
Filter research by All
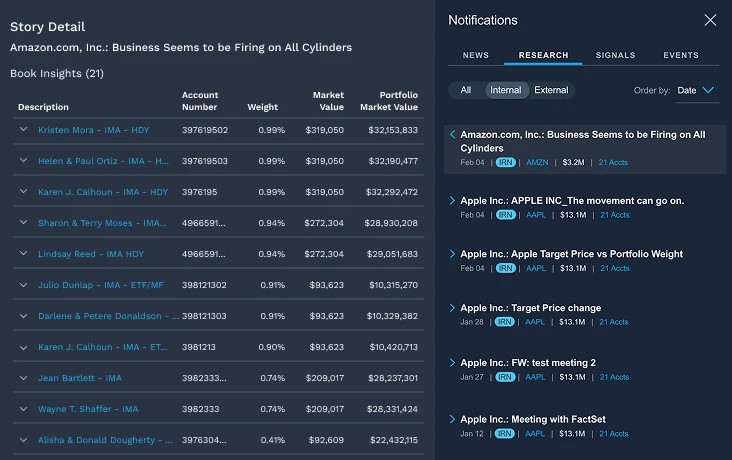pyautogui.click(x=466, y=90)
